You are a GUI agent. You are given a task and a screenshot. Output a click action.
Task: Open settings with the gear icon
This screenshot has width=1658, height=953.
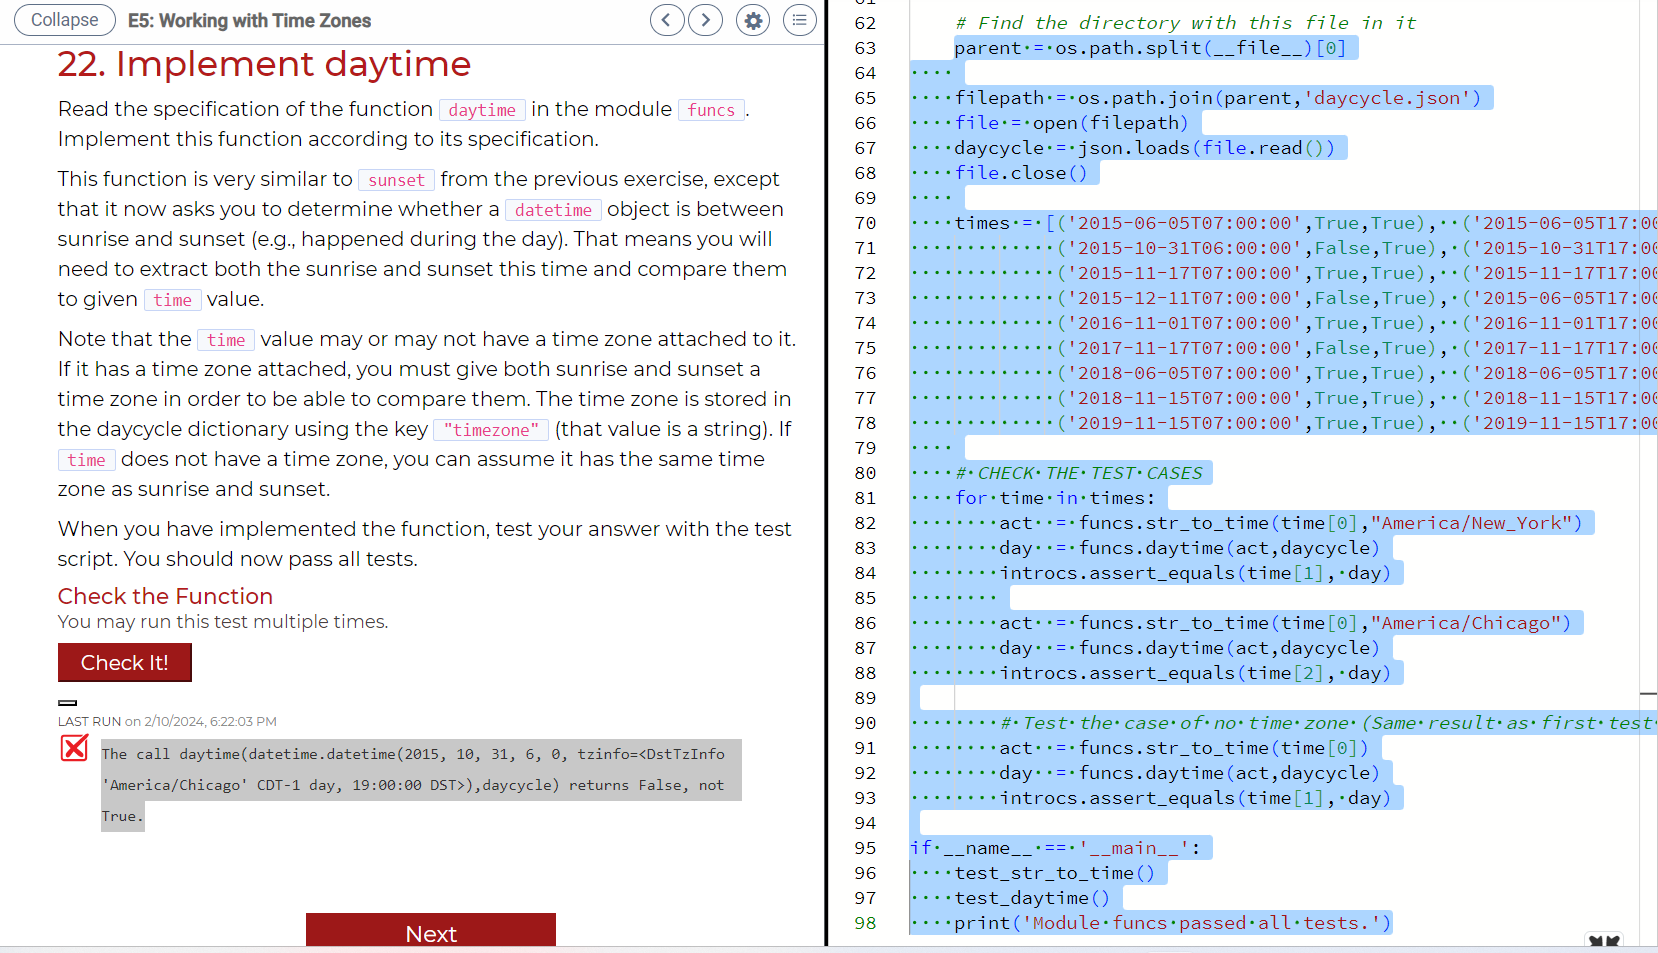point(752,20)
